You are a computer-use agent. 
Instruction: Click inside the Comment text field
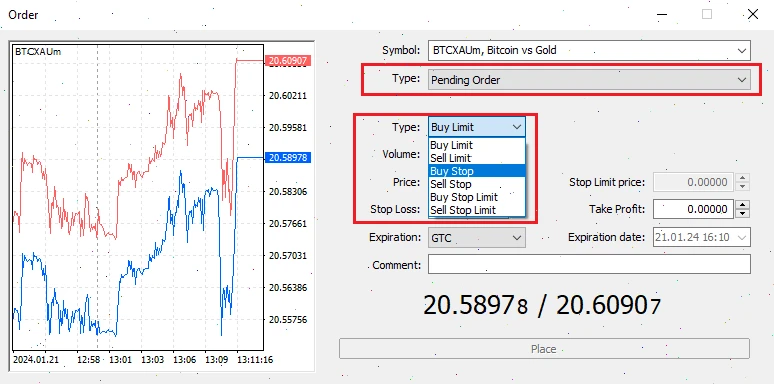589,264
